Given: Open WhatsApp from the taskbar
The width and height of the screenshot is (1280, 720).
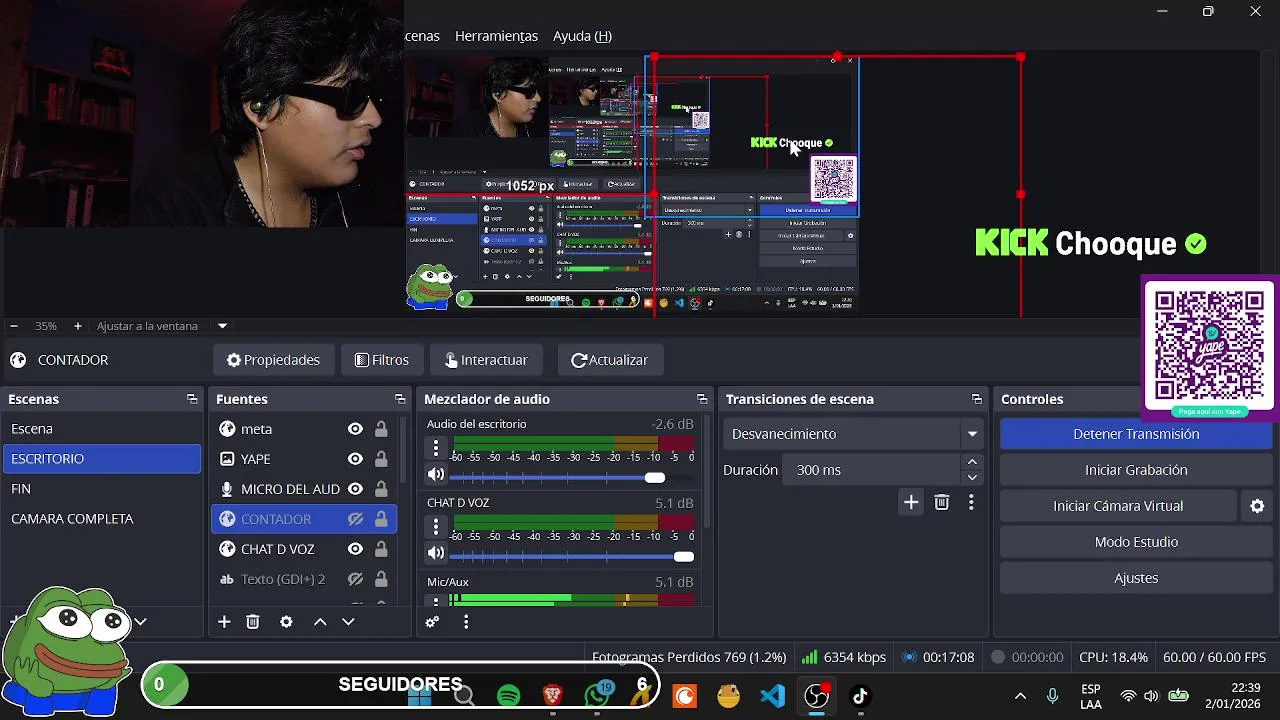Looking at the screenshot, I should 598,694.
